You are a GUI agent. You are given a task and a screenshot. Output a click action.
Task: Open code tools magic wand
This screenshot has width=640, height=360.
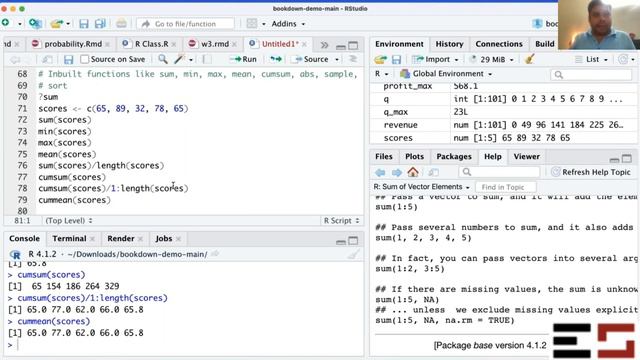click(x=179, y=59)
